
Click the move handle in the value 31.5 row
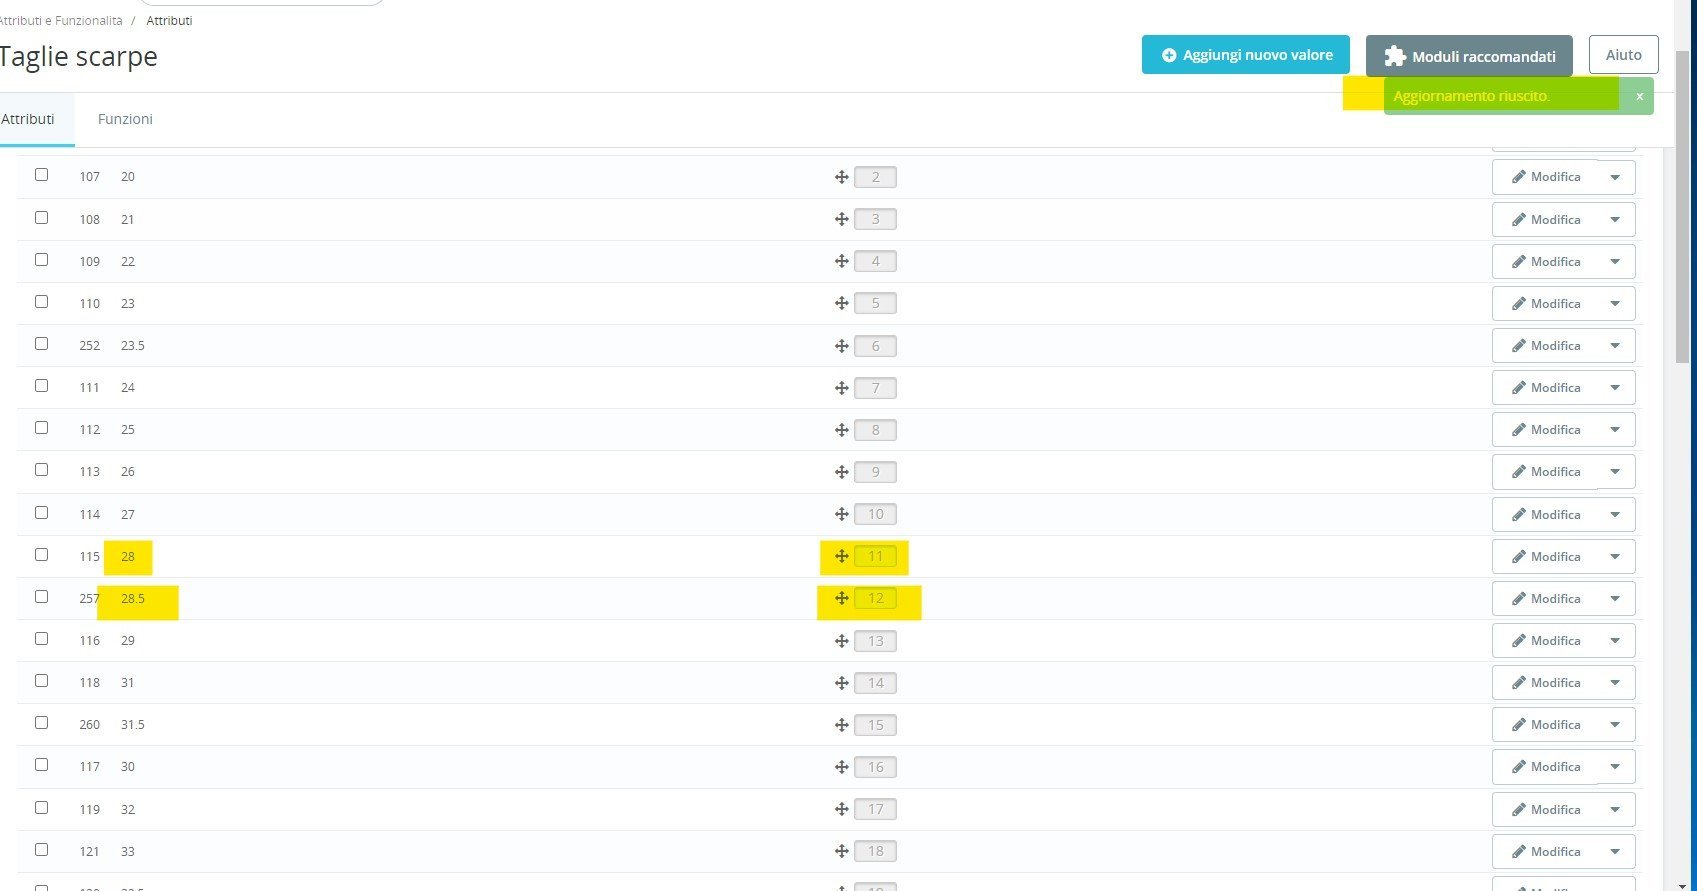click(841, 725)
